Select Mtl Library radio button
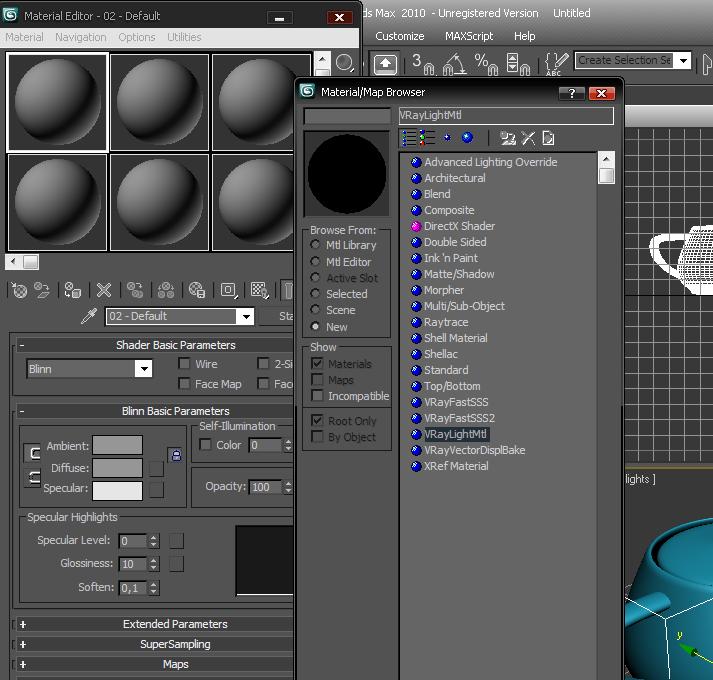 315,245
